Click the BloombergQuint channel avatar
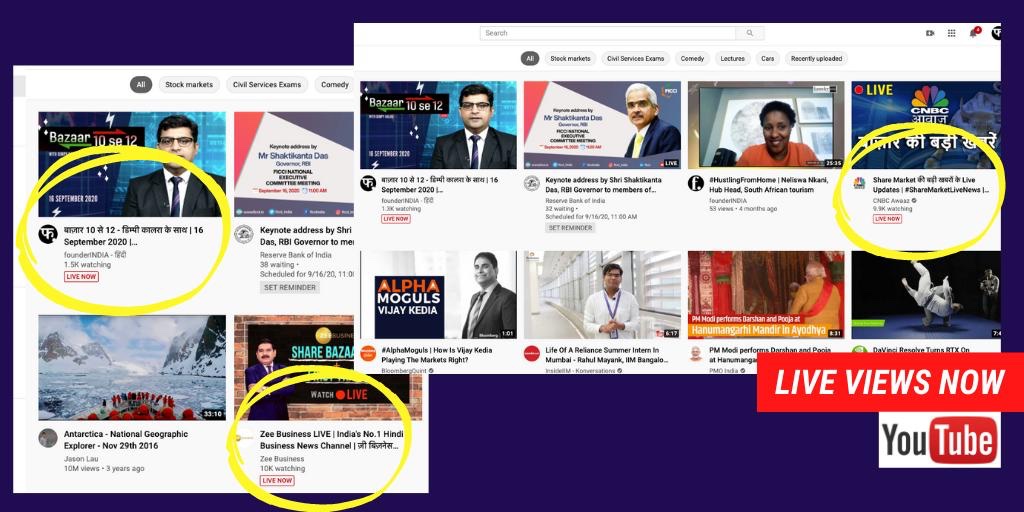Screen dimensions: 1024x512 (368, 353)
